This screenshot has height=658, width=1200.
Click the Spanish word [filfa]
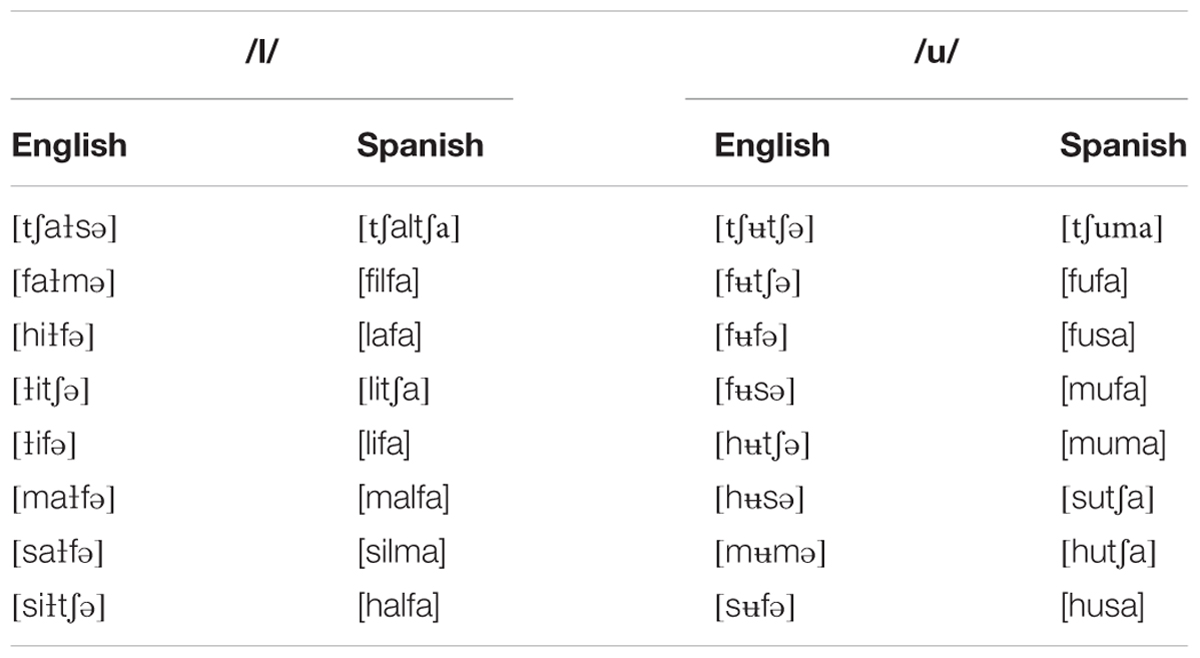coord(388,282)
